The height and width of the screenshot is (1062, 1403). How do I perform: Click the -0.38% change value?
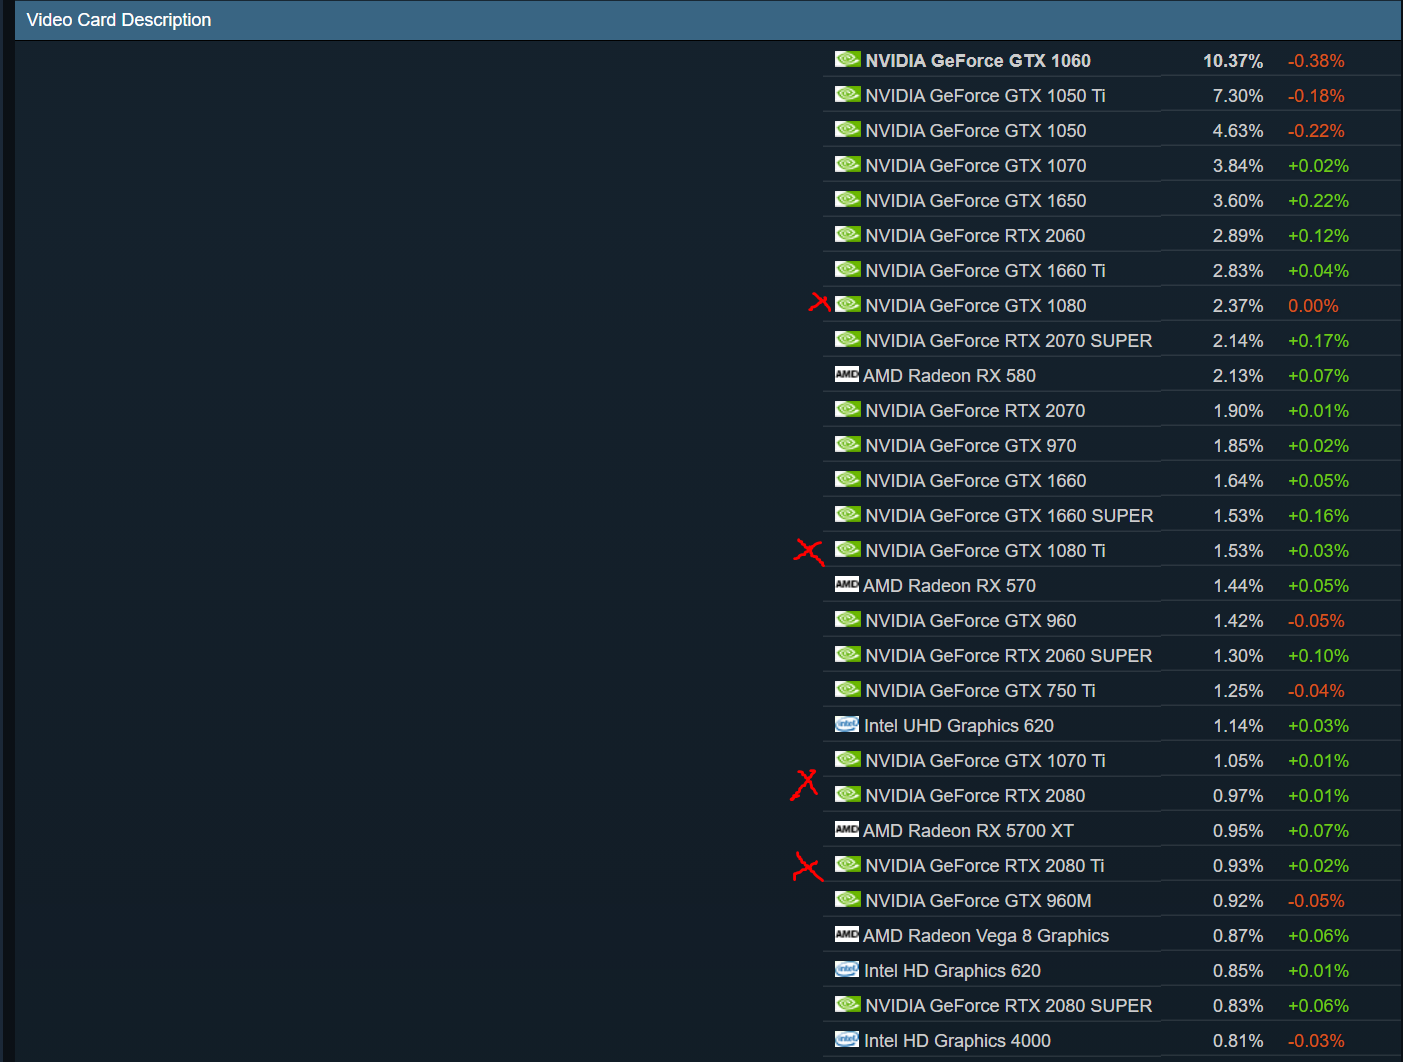click(x=1316, y=61)
